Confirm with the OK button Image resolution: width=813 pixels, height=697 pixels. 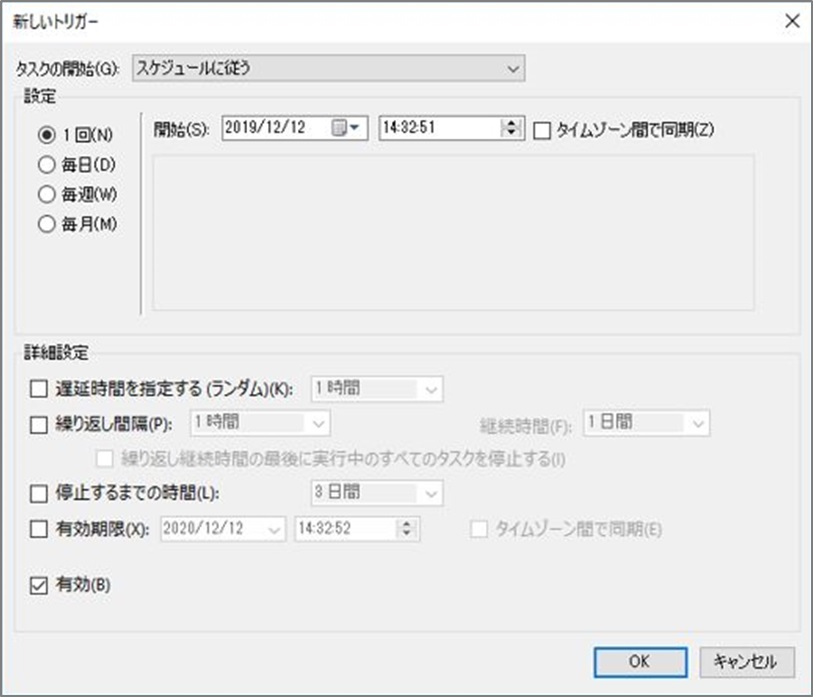(640, 662)
